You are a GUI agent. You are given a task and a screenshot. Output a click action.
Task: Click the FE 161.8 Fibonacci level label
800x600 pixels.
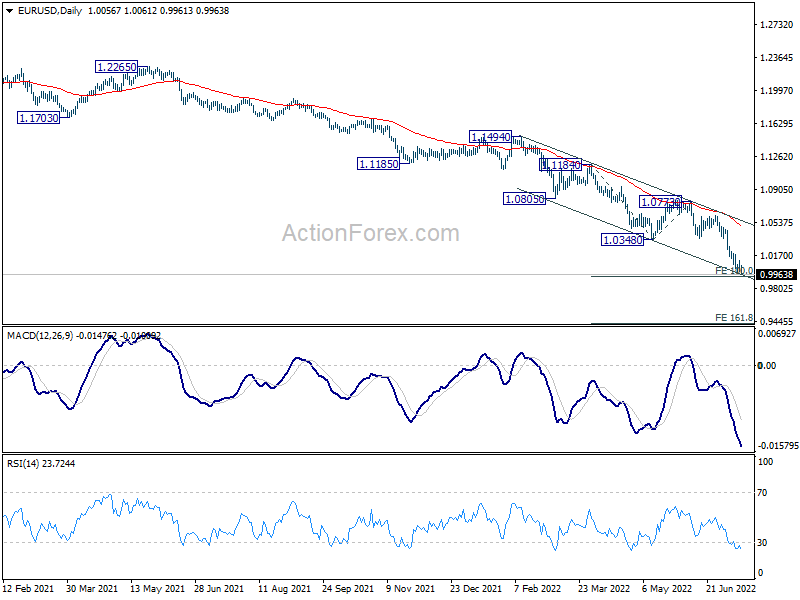tap(734, 317)
